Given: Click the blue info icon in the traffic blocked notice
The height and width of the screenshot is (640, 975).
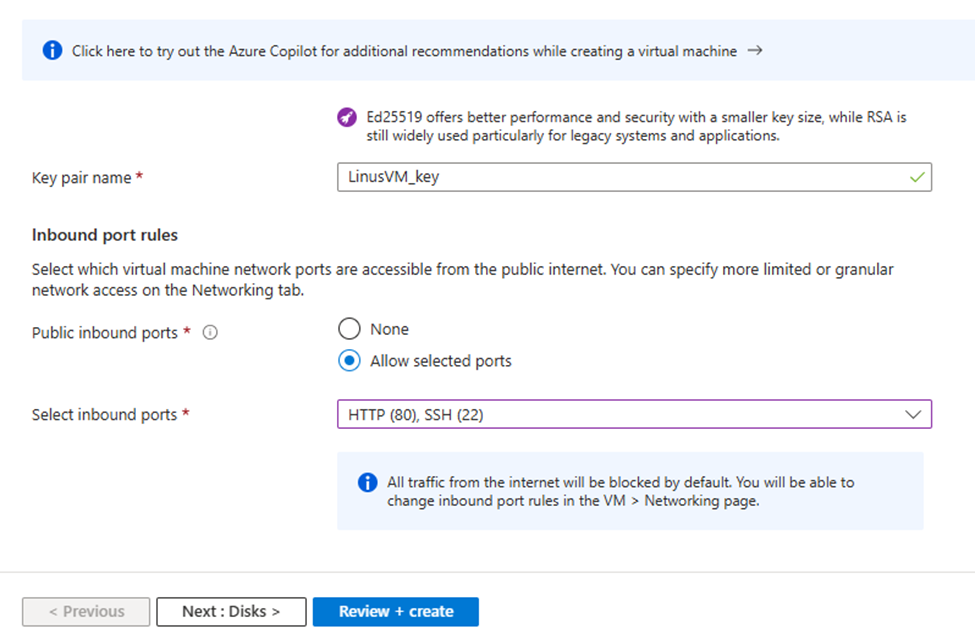Looking at the screenshot, I should (x=367, y=483).
